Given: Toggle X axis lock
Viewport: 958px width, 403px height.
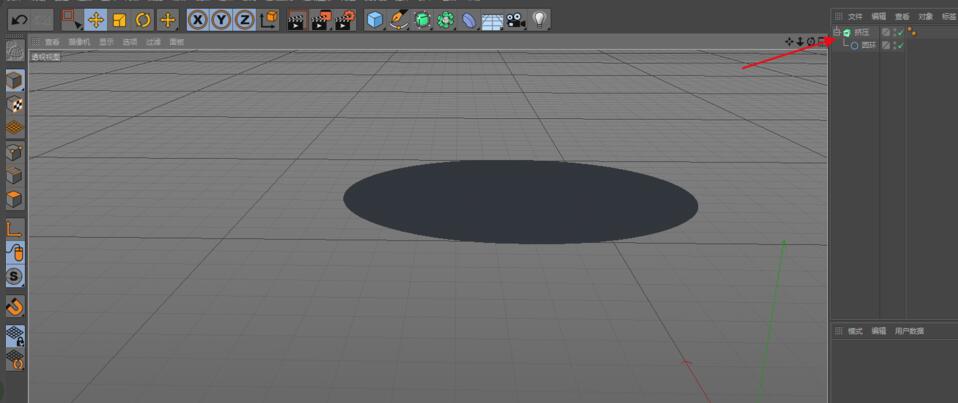Looking at the screenshot, I should tap(198, 19).
